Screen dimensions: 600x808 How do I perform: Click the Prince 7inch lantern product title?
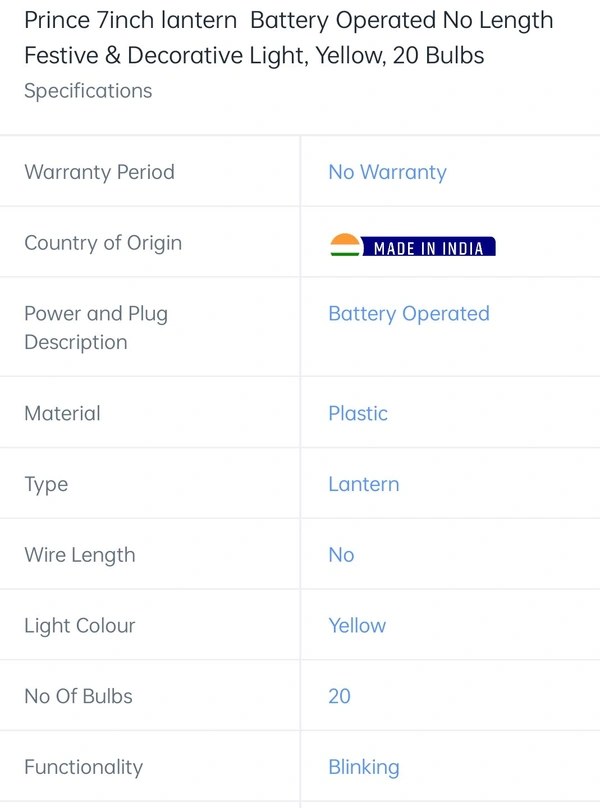click(289, 38)
